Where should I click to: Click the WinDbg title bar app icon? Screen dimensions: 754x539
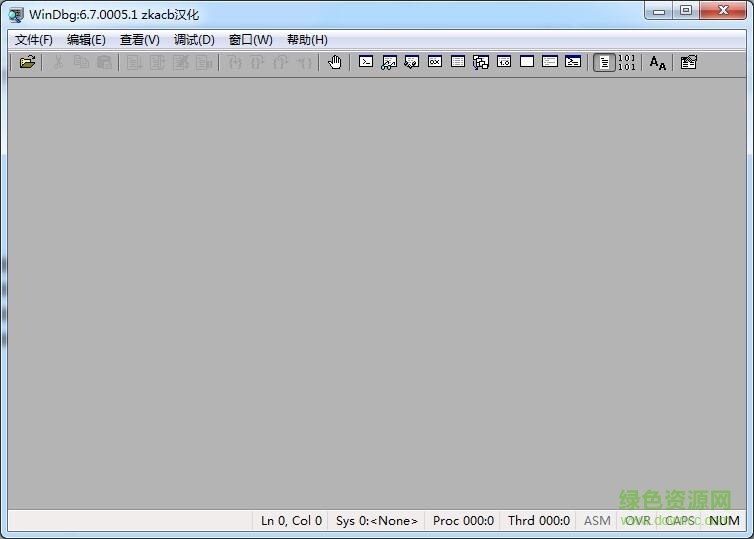tap(15, 15)
